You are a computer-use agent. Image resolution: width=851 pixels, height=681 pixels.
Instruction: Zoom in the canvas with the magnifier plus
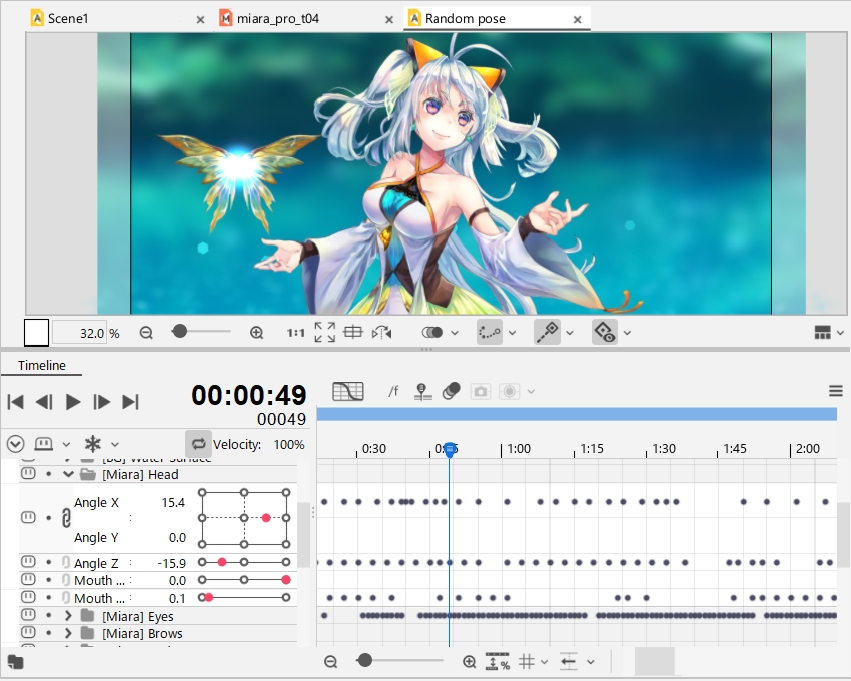[x=256, y=333]
